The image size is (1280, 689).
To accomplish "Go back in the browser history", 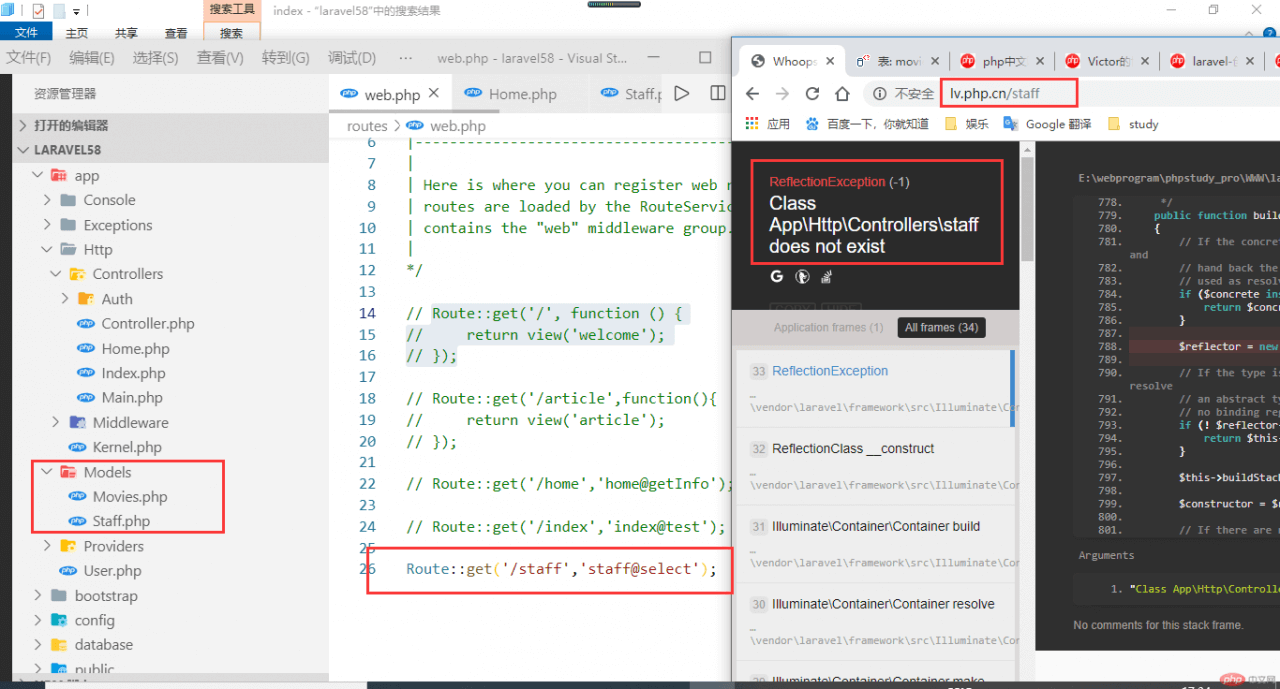I will point(753,94).
